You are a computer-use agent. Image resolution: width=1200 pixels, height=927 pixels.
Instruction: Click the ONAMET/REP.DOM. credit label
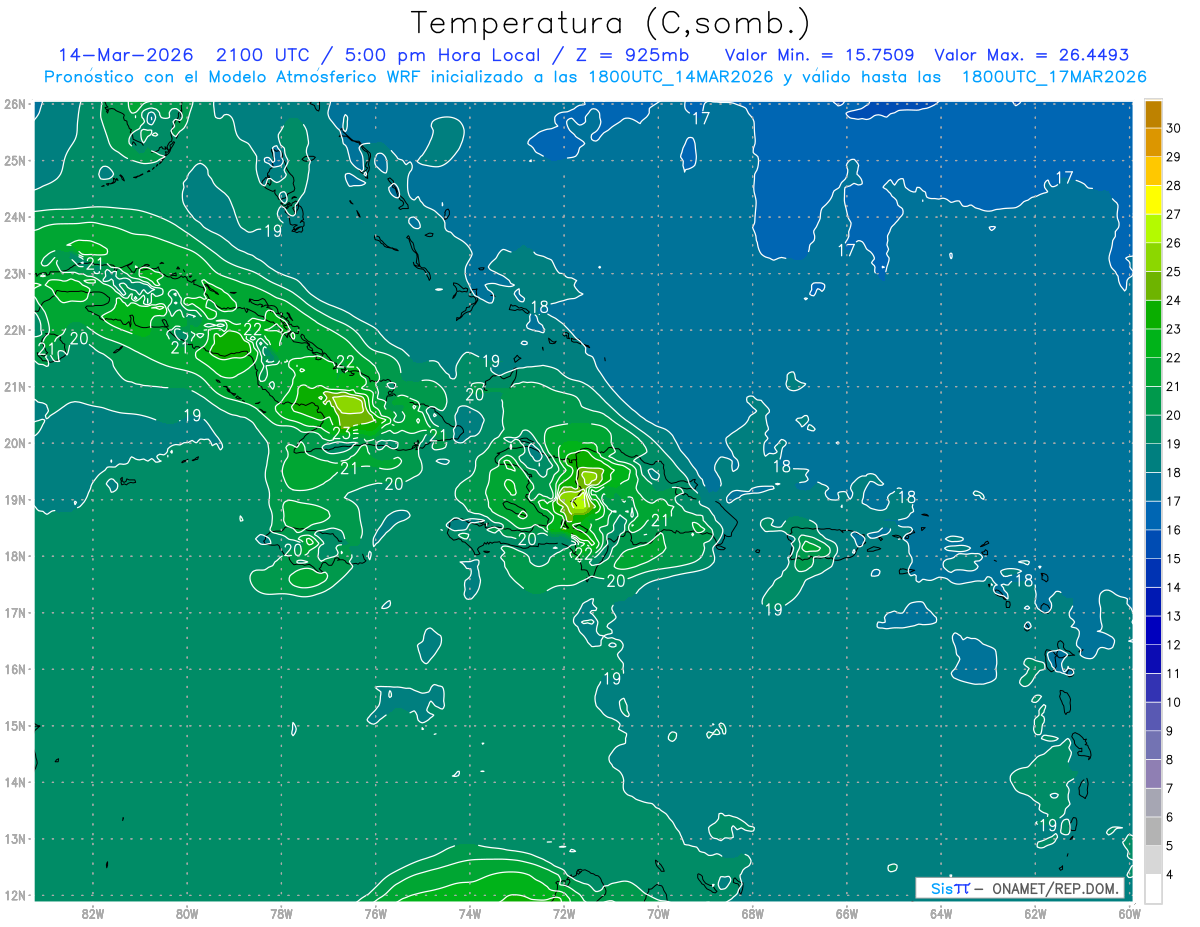(1057, 889)
